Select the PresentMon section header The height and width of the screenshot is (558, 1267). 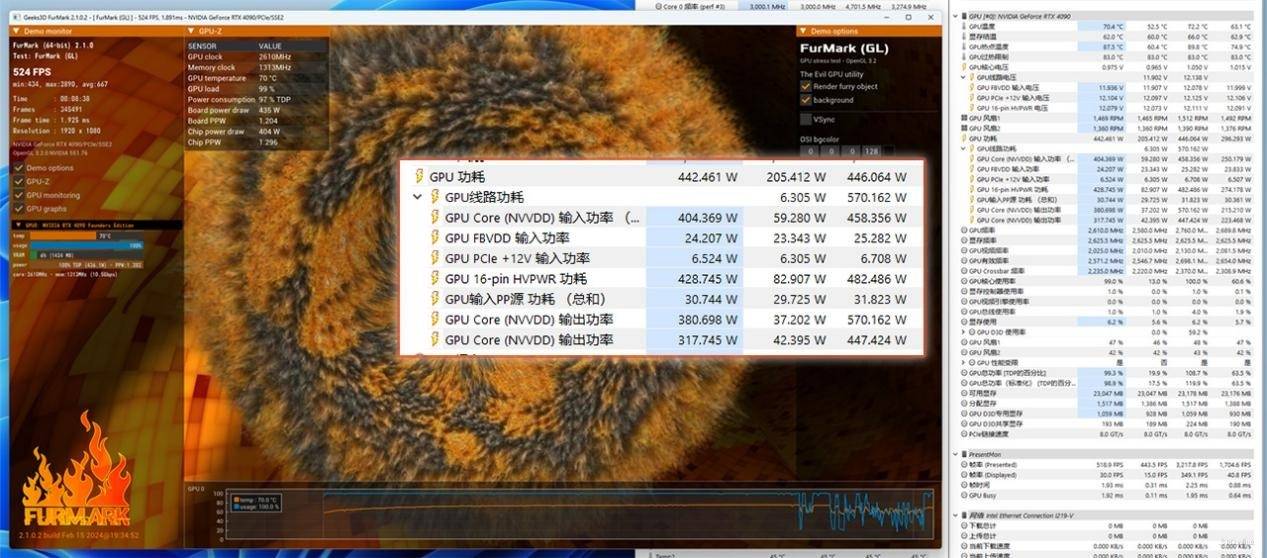[x=987, y=455]
